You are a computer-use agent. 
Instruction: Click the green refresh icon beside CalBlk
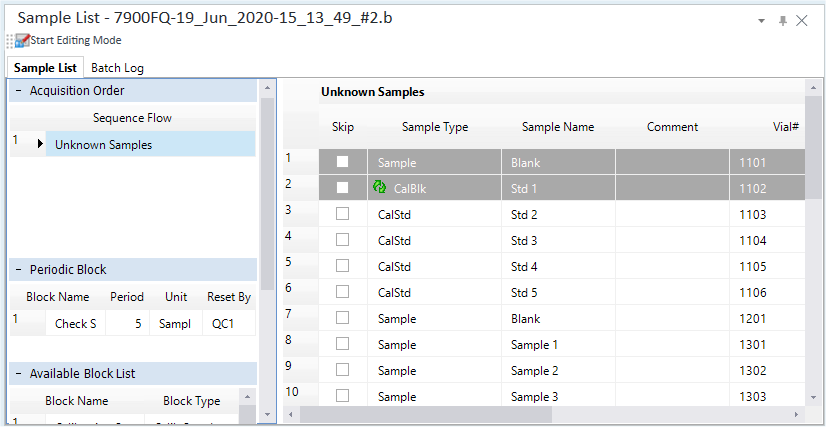(x=380, y=187)
